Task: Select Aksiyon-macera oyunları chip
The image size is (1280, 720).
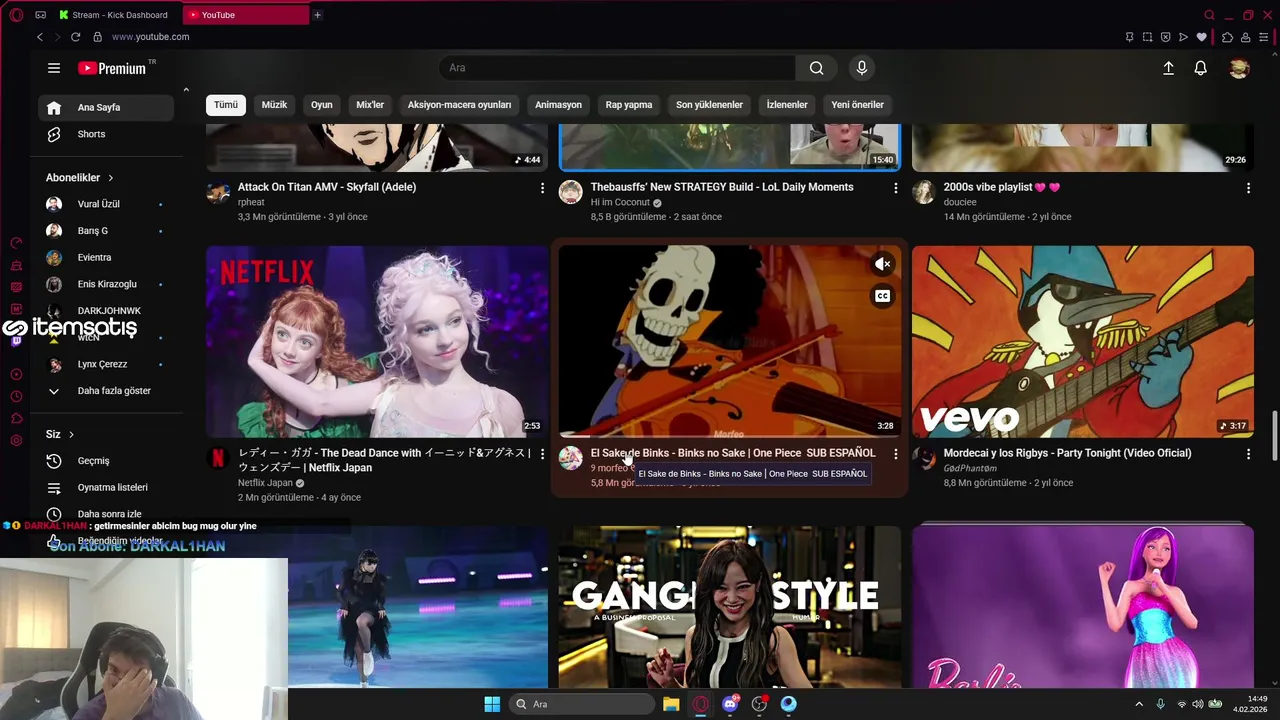Action: 459,105
